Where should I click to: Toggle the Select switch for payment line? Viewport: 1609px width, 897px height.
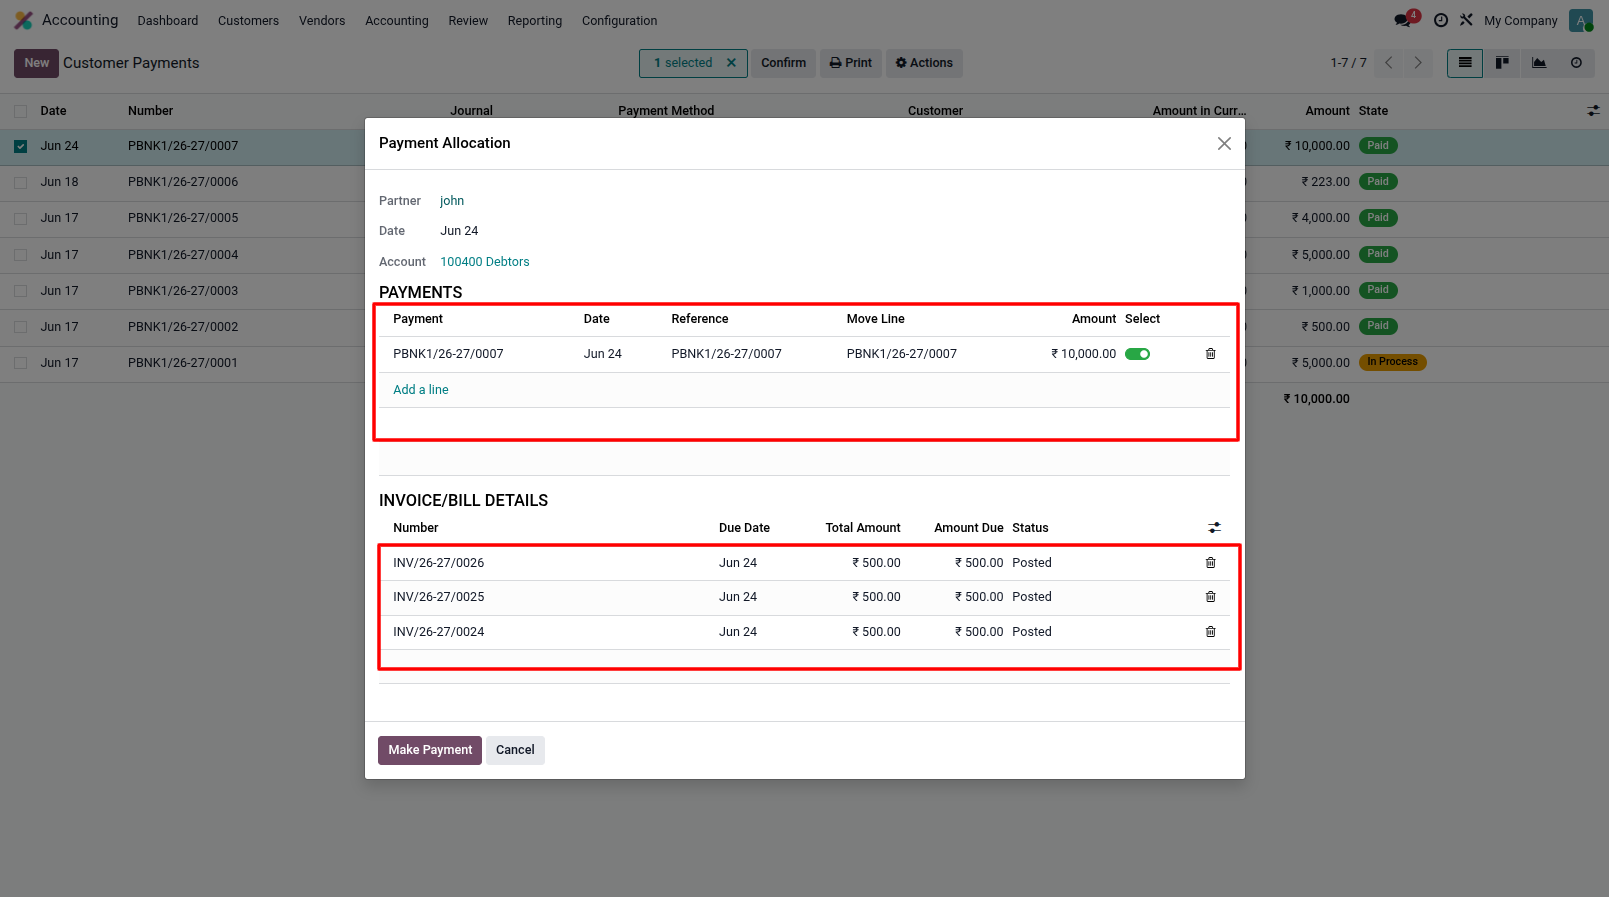1137,354
